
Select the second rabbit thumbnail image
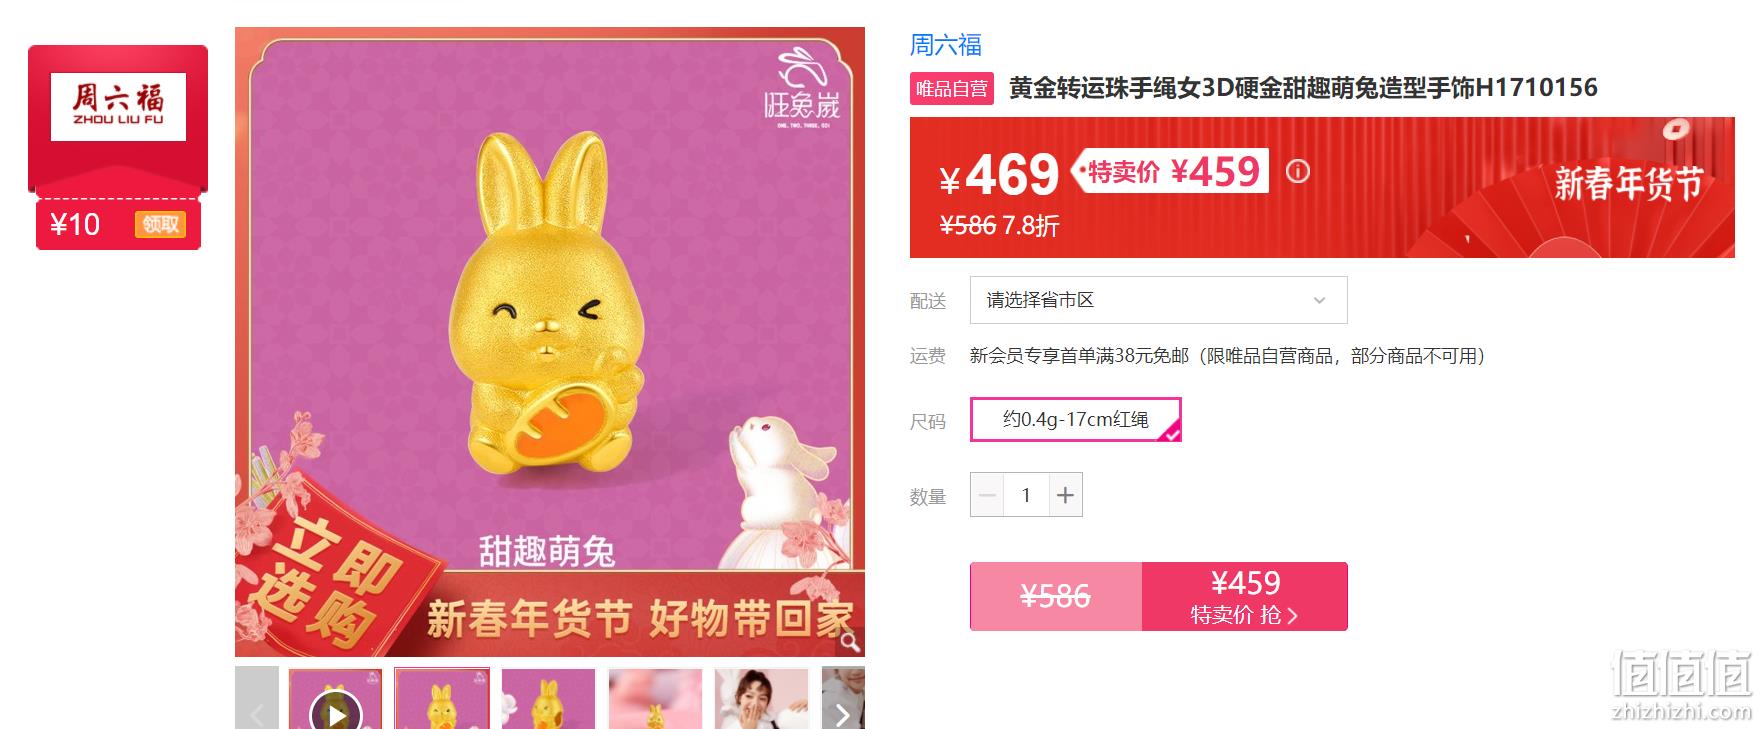pyautogui.click(x=442, y=699)
